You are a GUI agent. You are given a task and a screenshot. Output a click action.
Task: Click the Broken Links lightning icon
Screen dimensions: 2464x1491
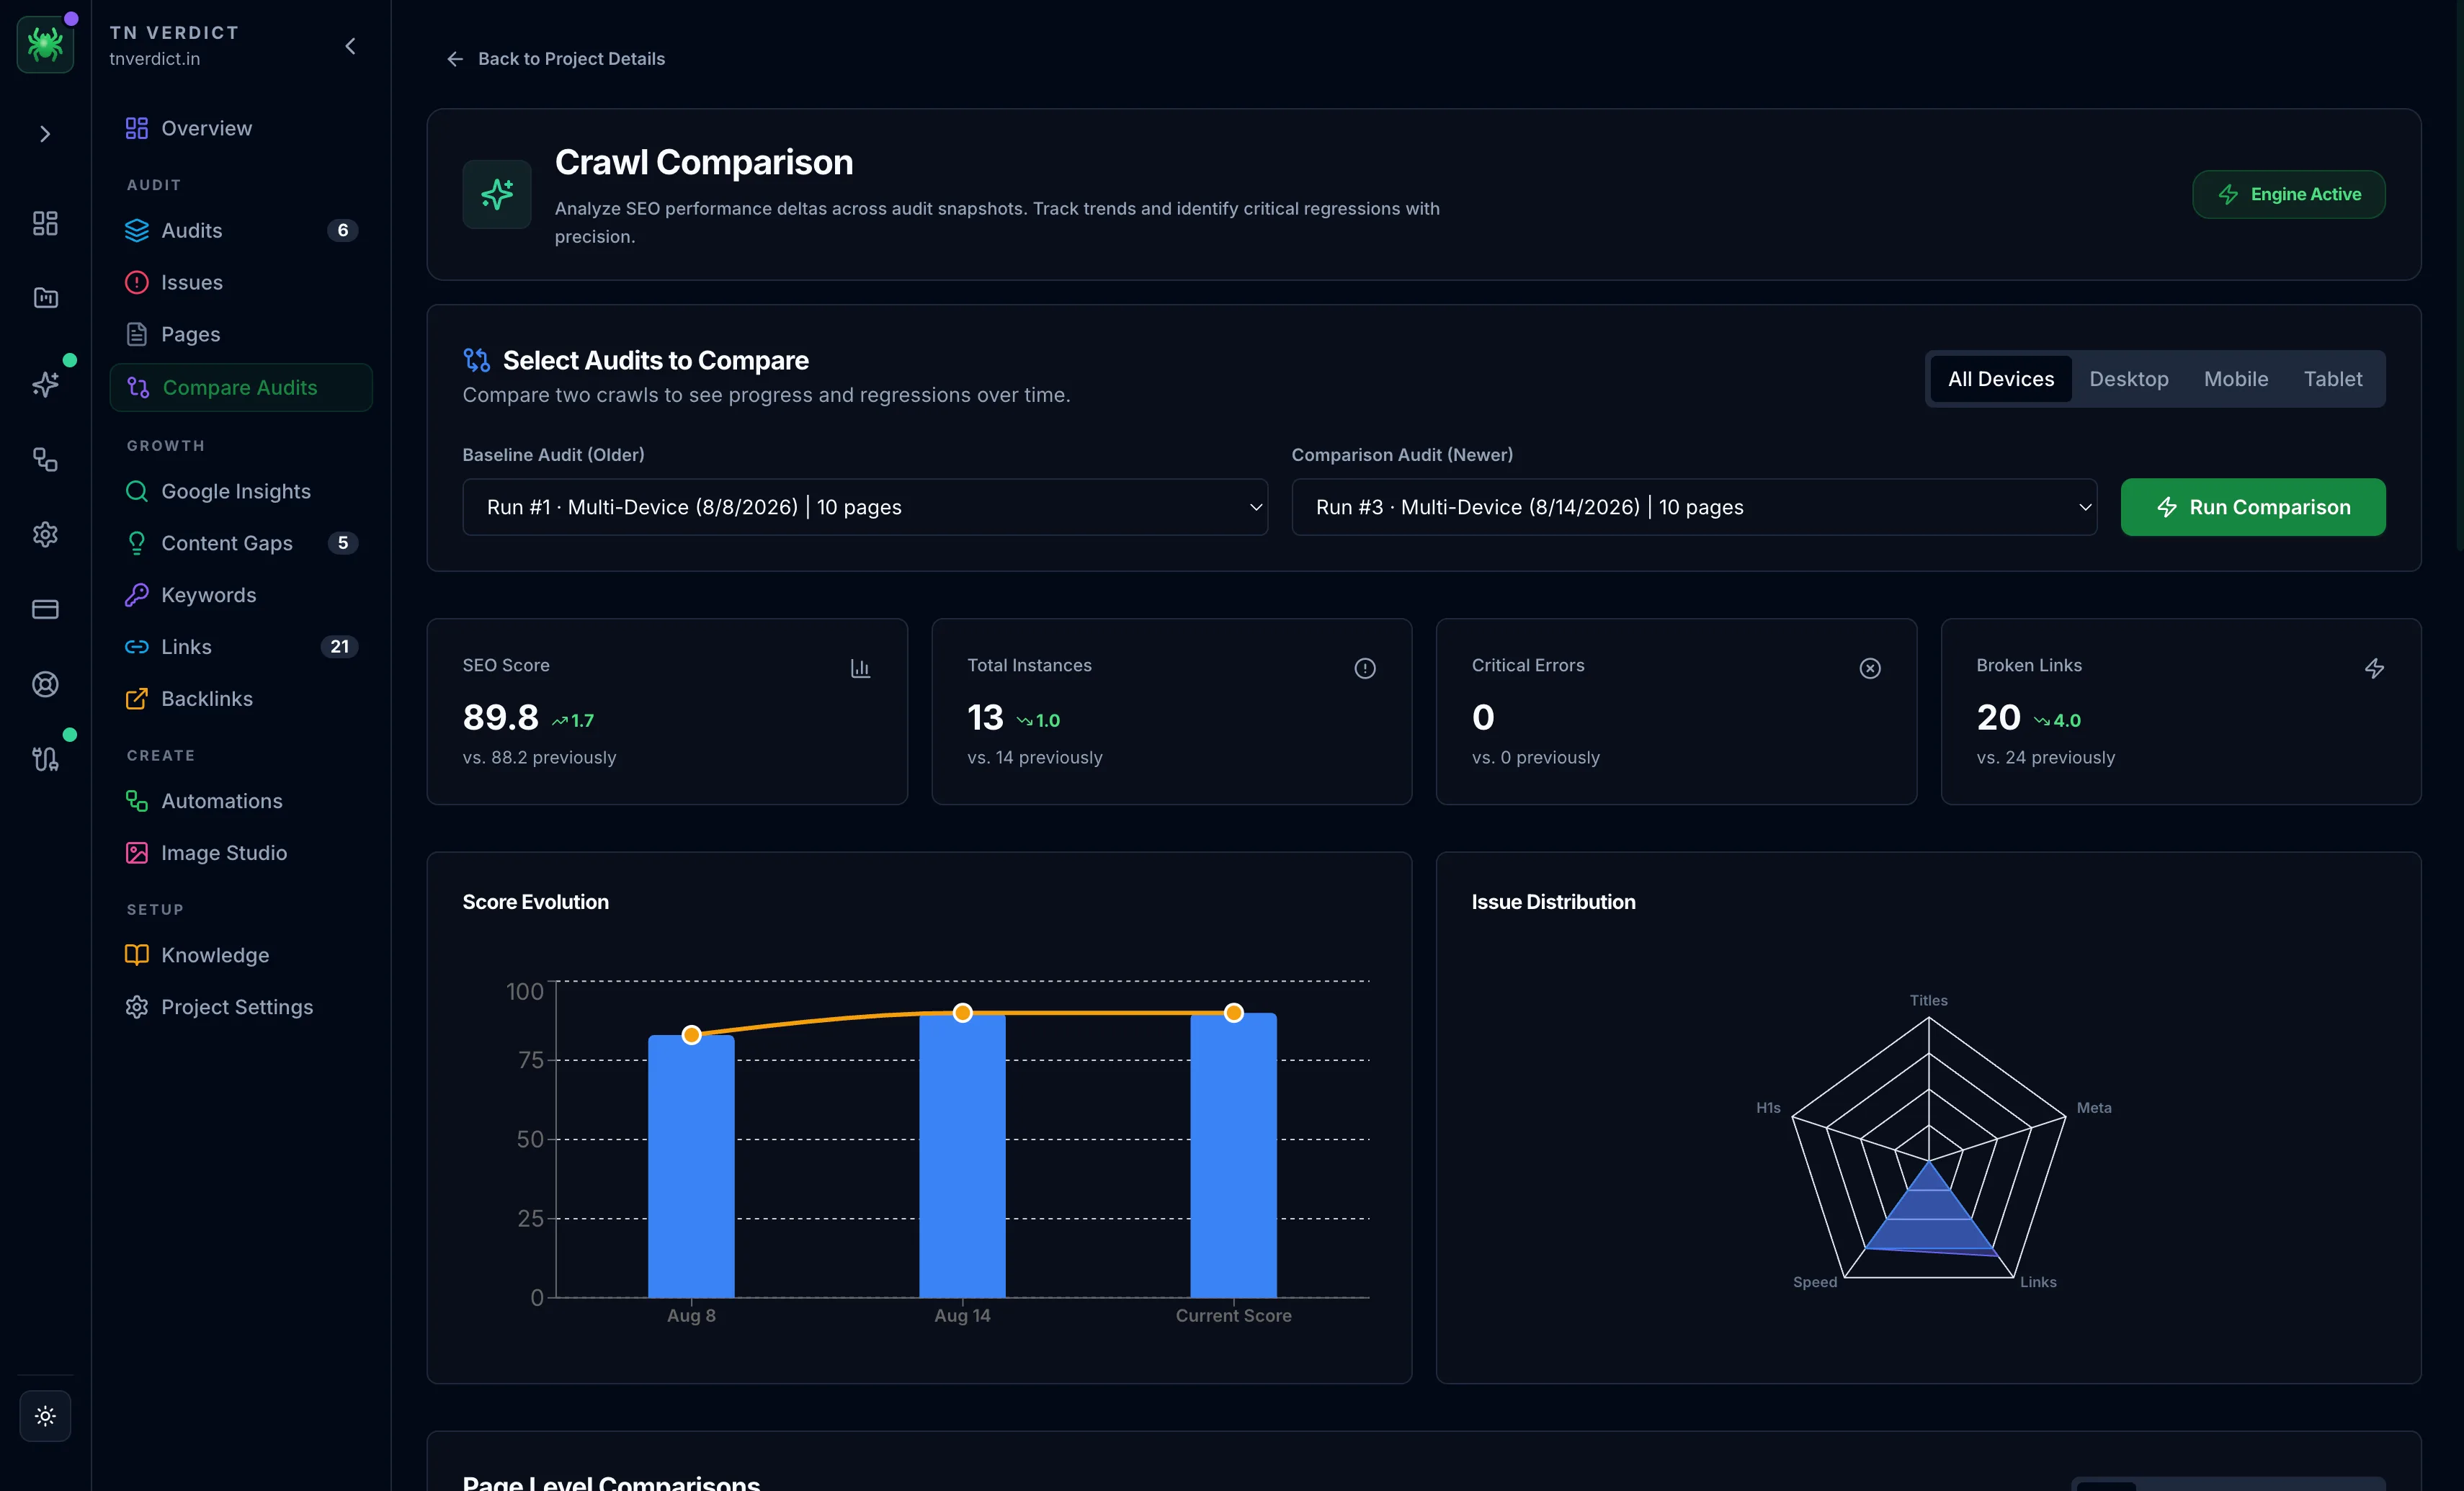coord(2374,668)
